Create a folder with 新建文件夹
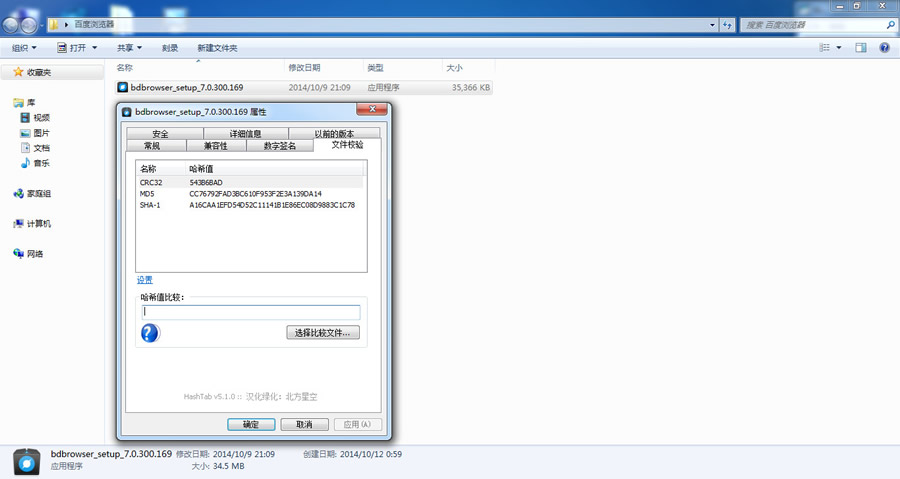Viewport: 900px width, 479px height. click(x=217, y=48)
